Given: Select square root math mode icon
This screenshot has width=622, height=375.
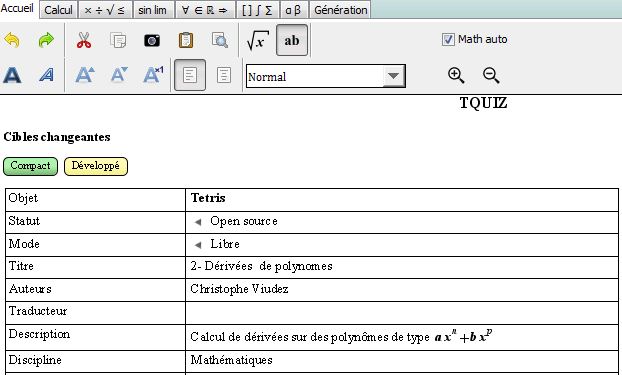Looking at the screenshot, I should pos(257,40).
